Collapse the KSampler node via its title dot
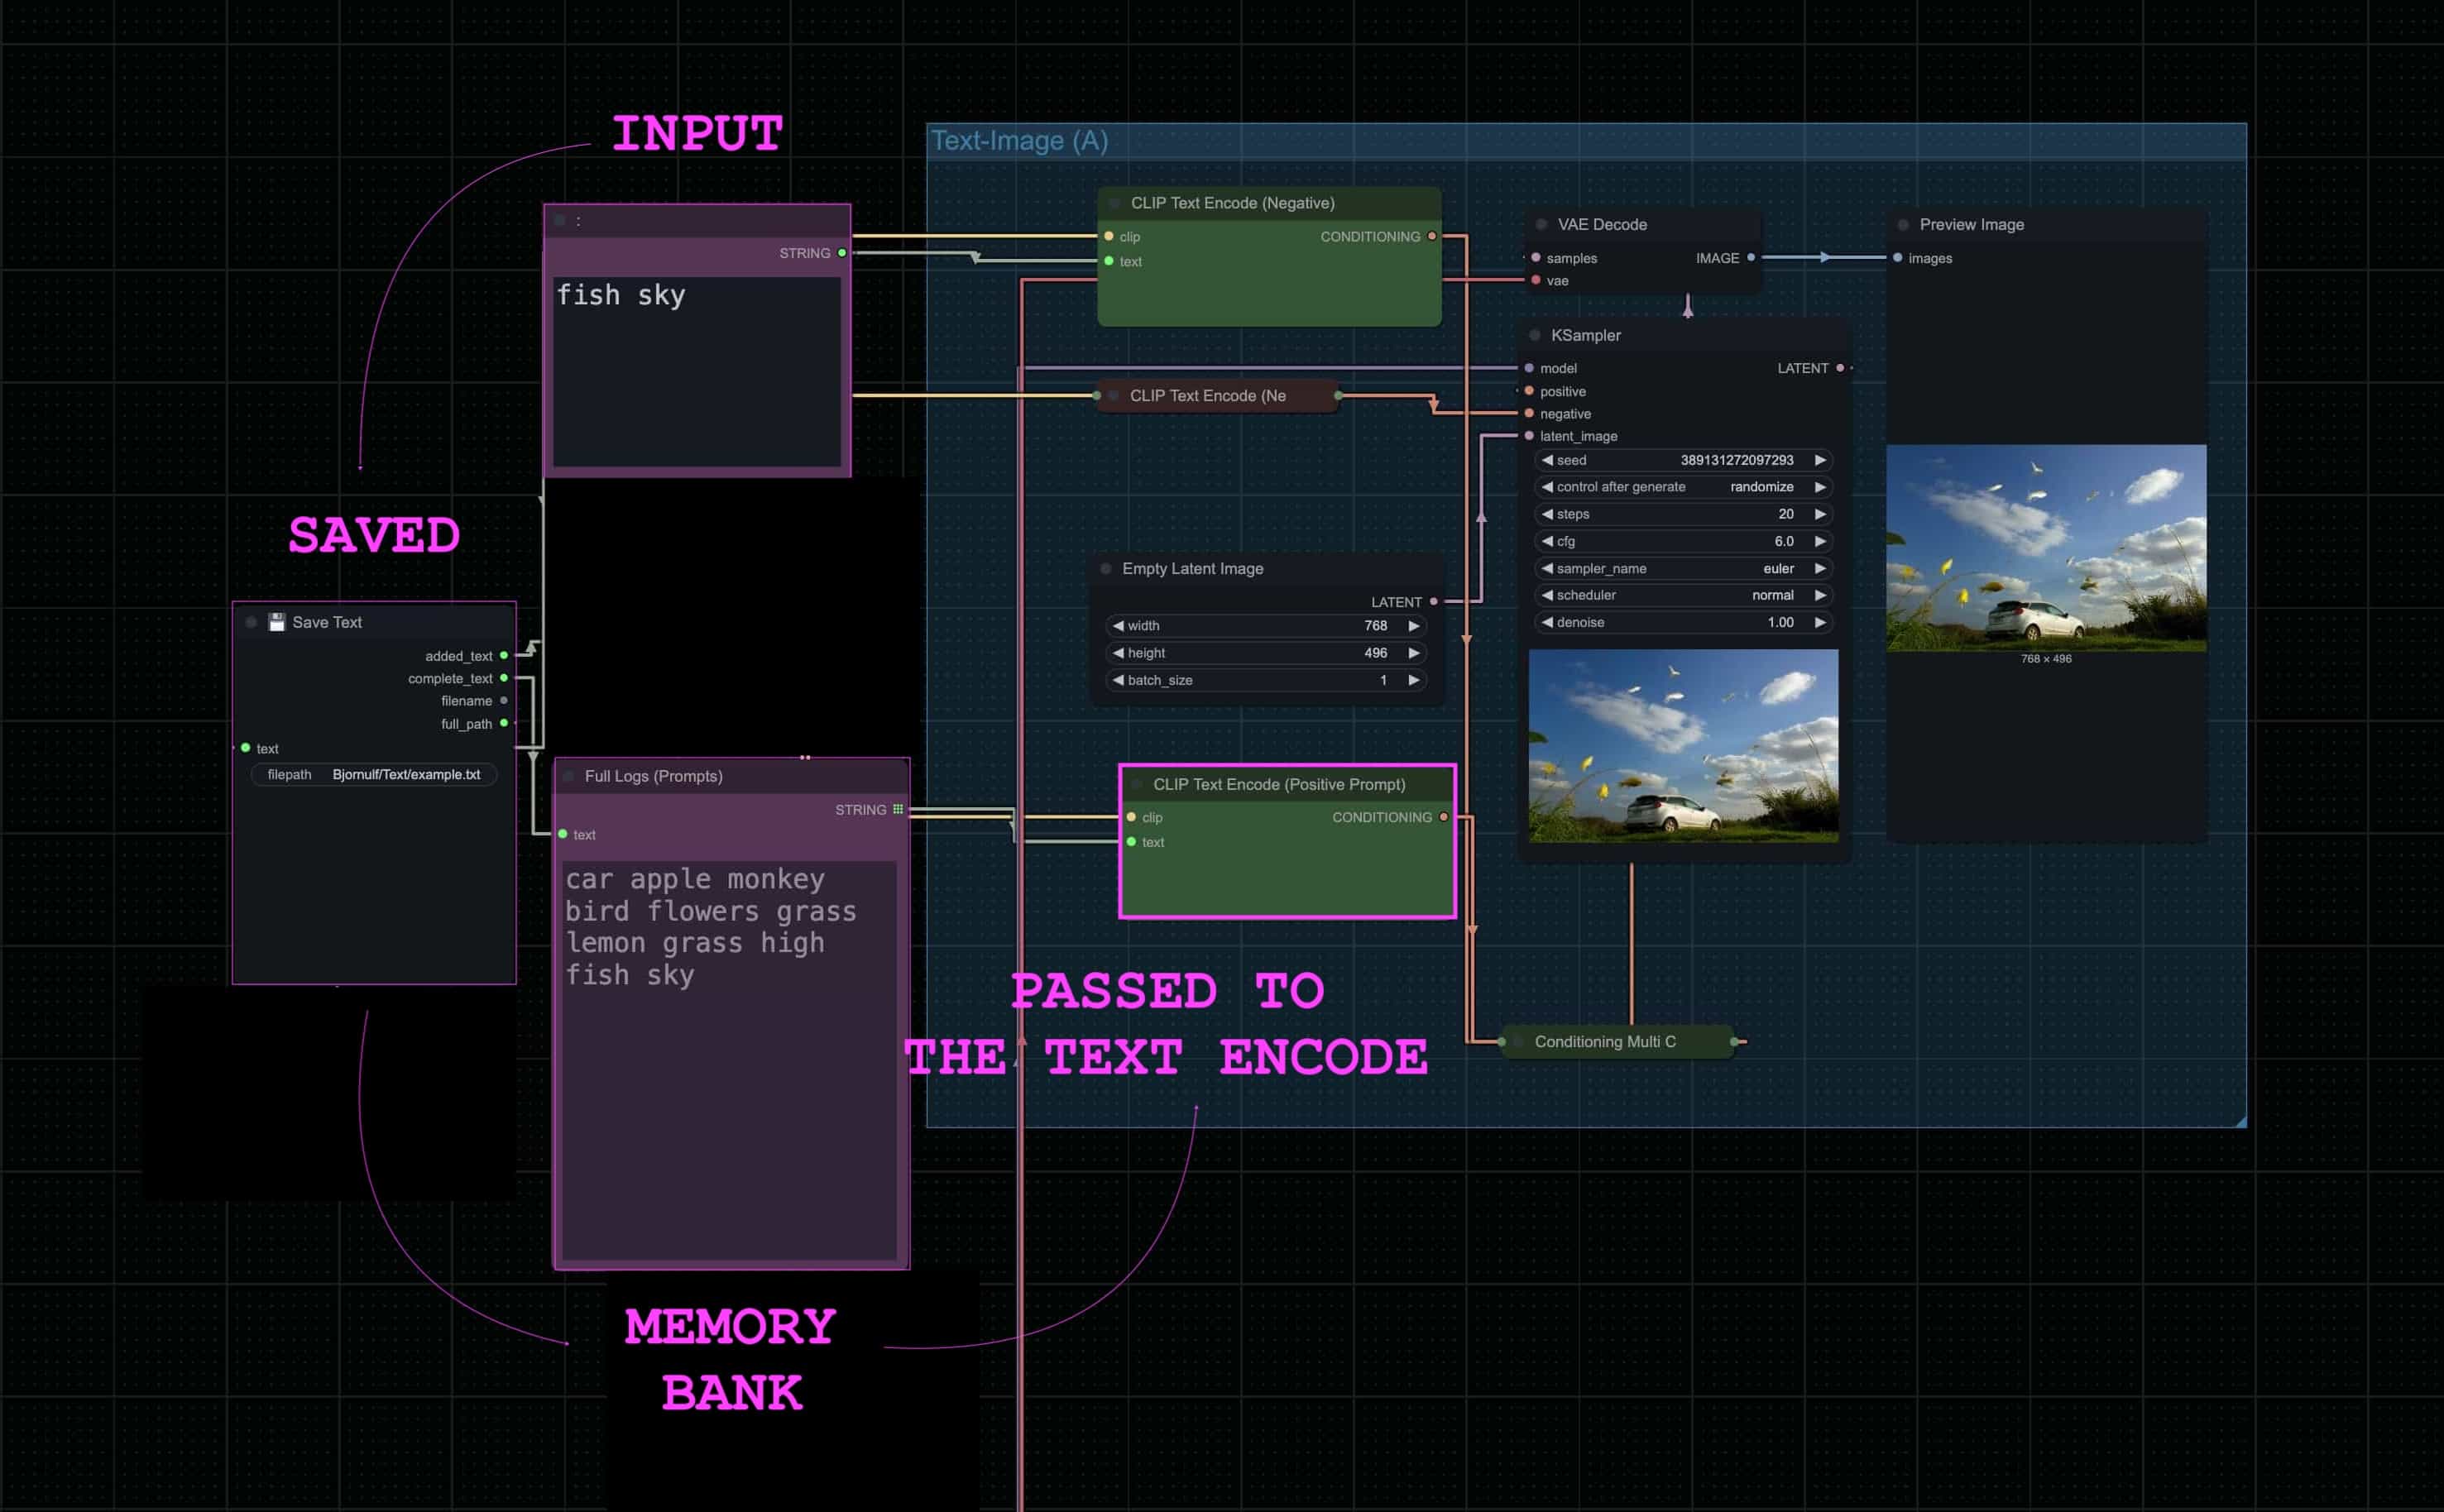 pos(1535,335)
